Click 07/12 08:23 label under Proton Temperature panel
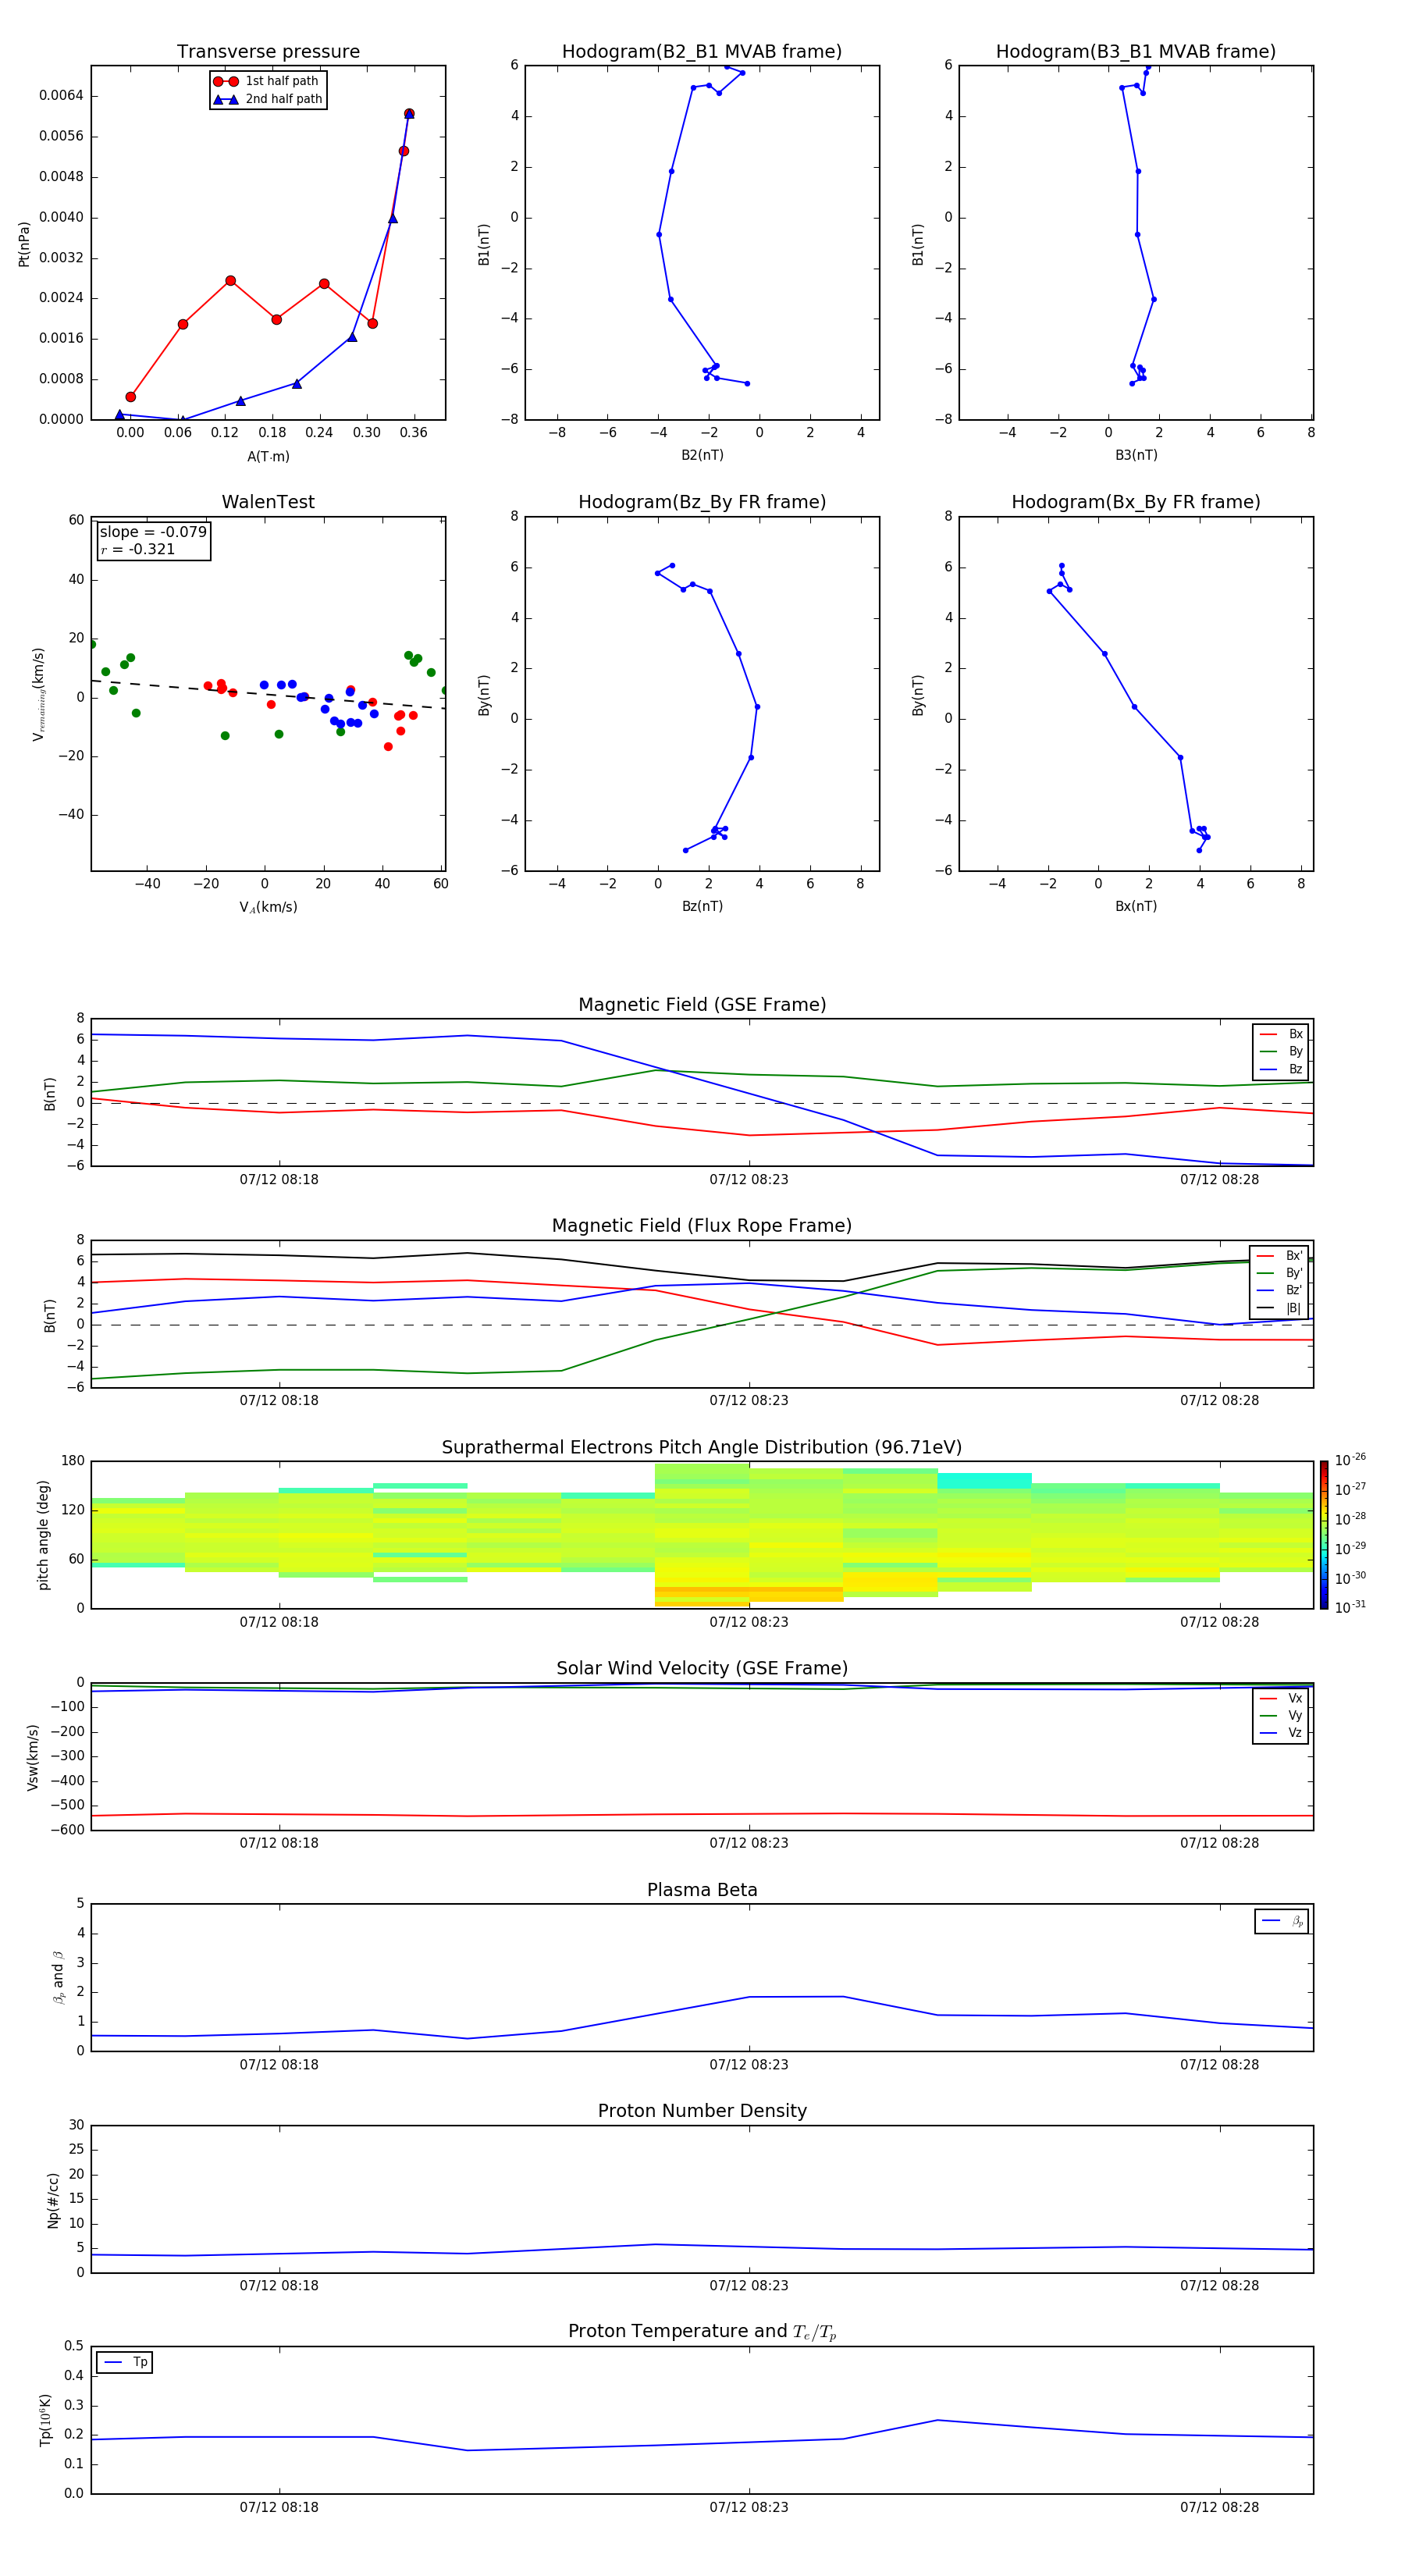Image resolution: width=1405 pixels, height=2576 pixels. (749, 2507)
